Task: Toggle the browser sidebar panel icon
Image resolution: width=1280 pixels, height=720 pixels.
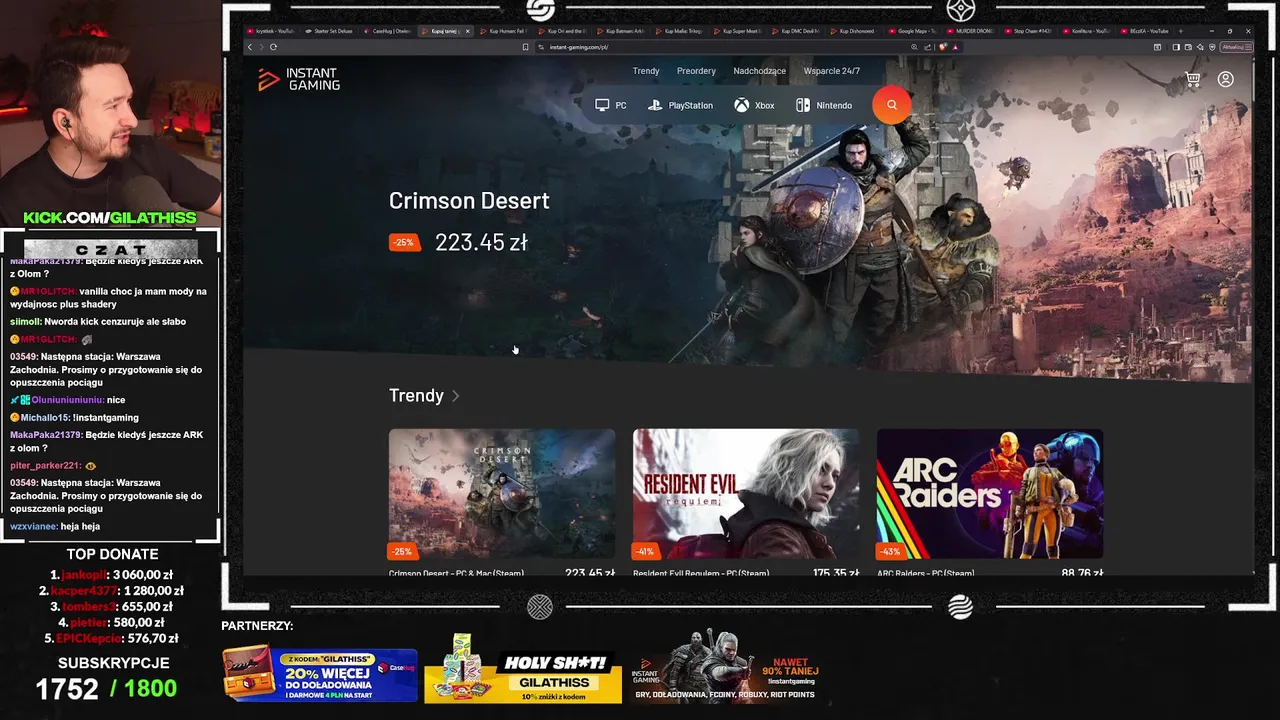Action: 1176,47
